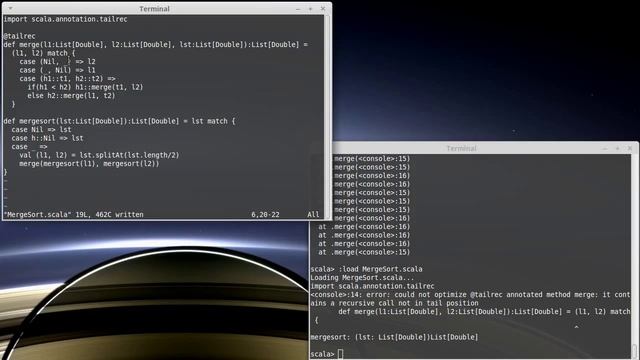The image size is (640, 360).
Task: Click the 'case (_, Nil) => l1' line
Action: click(57, 70)
